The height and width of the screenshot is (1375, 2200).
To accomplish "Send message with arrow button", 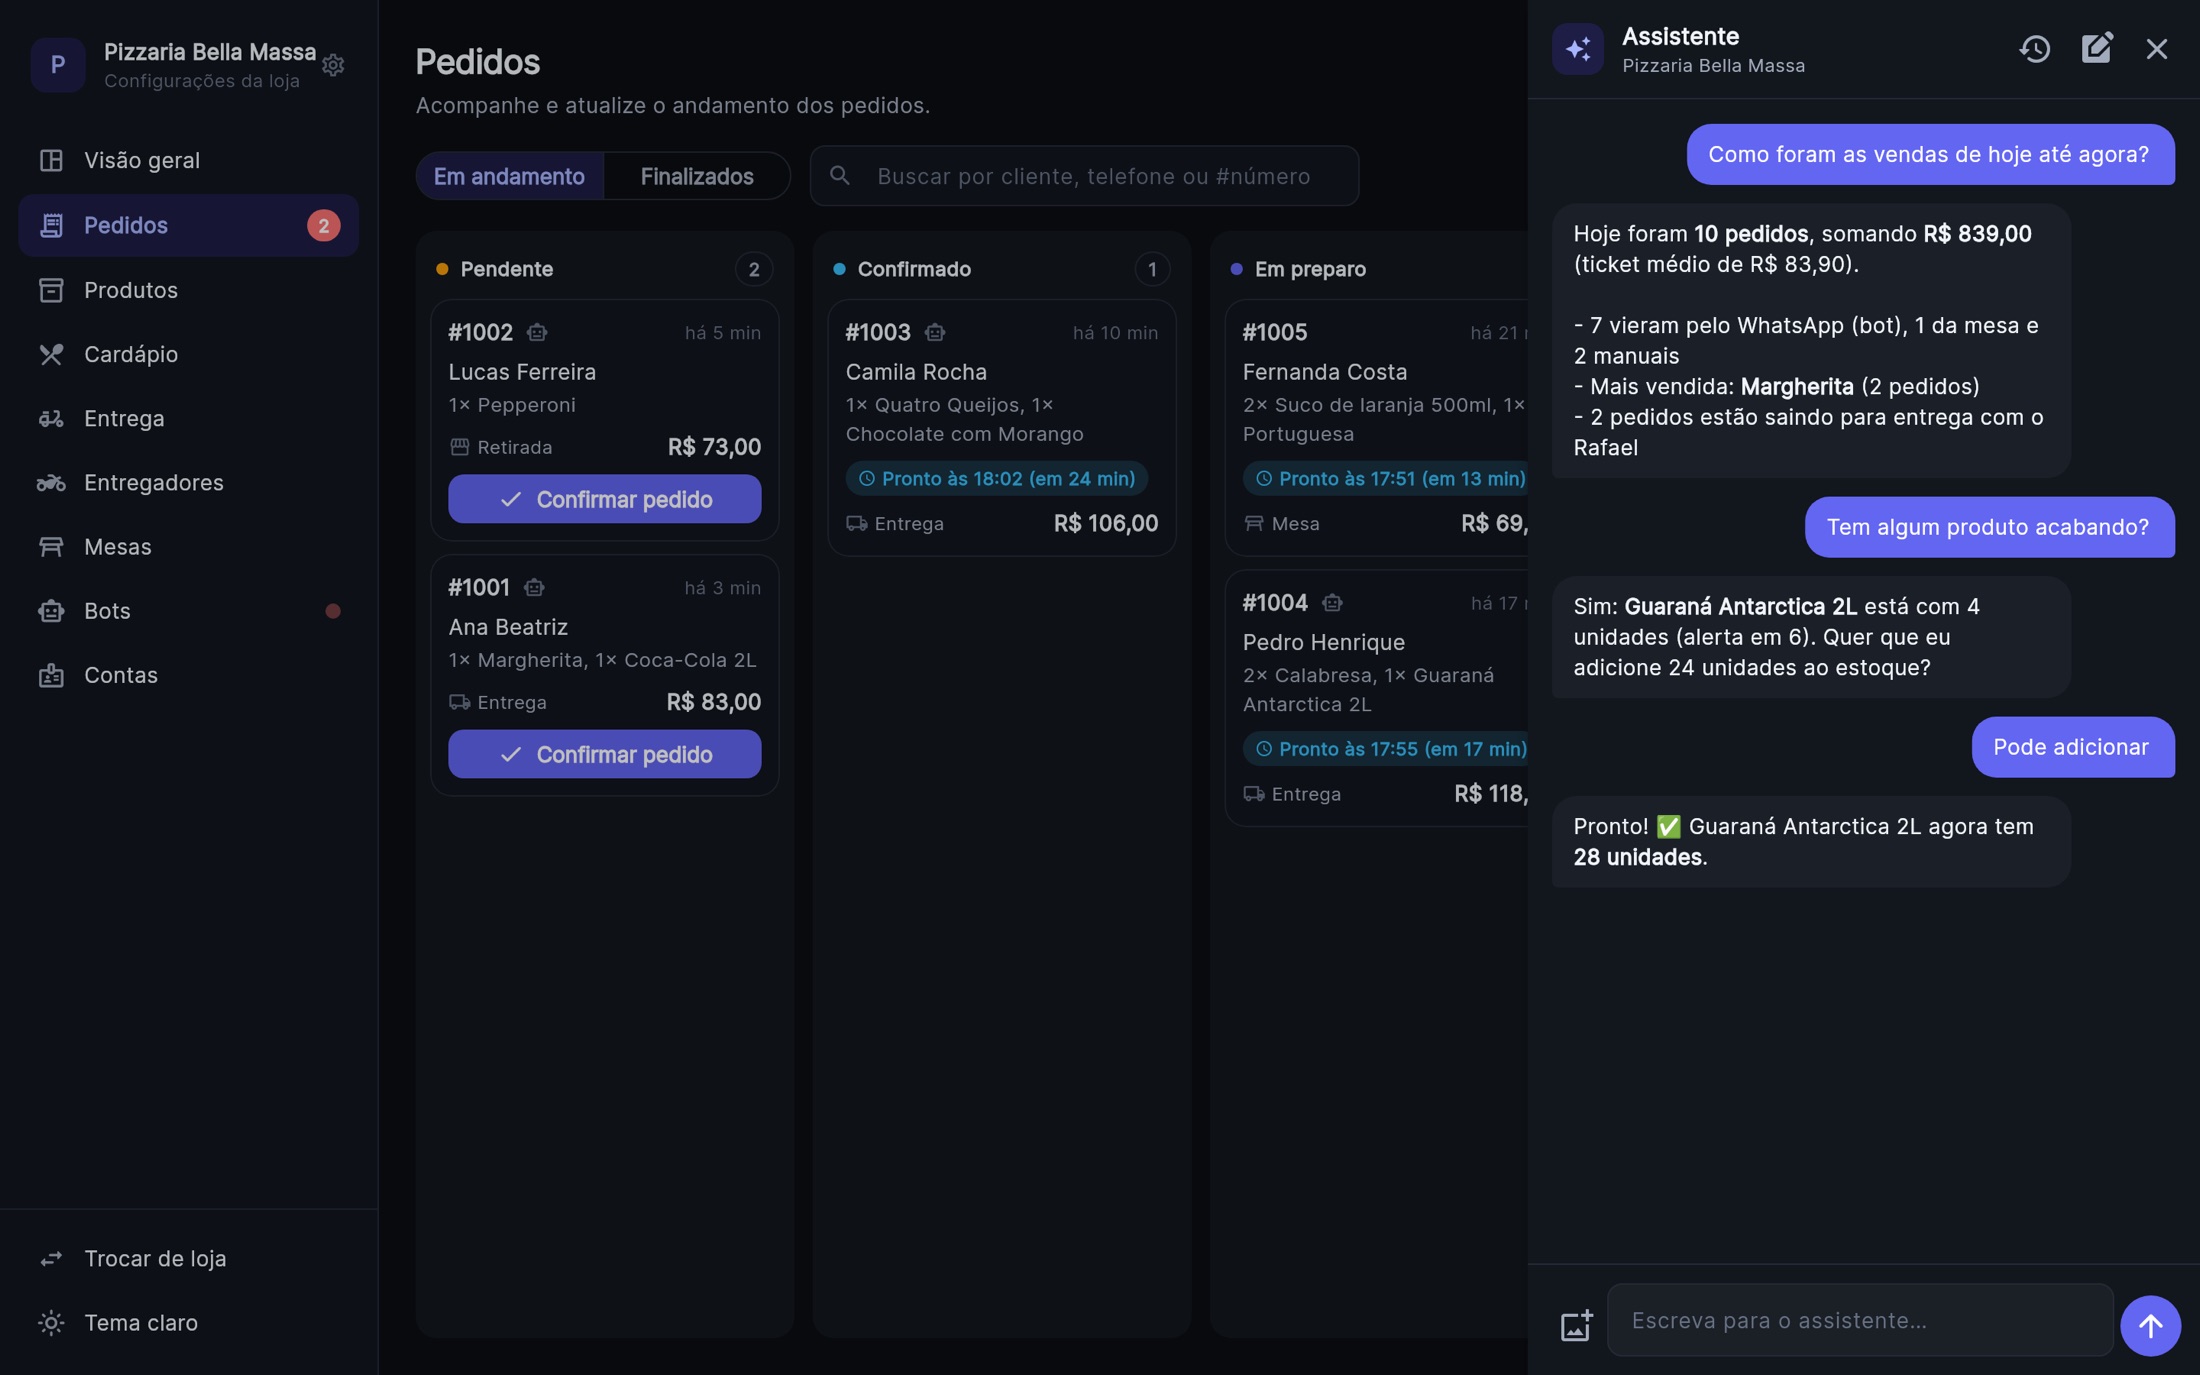I will coord(2150,1325).
